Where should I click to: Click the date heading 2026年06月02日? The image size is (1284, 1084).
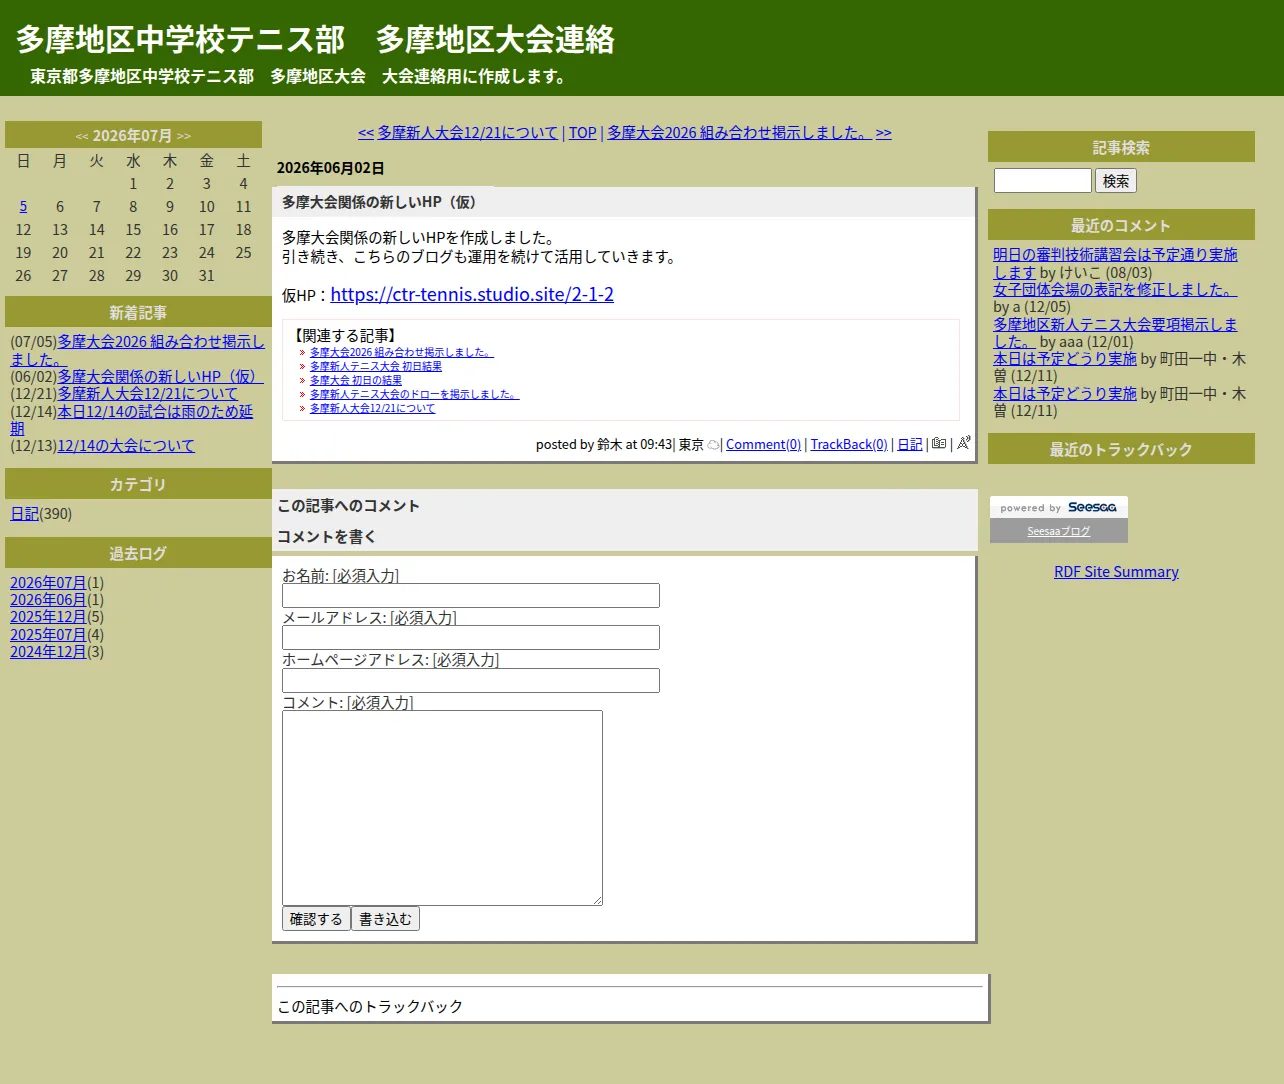coord(330,168)
